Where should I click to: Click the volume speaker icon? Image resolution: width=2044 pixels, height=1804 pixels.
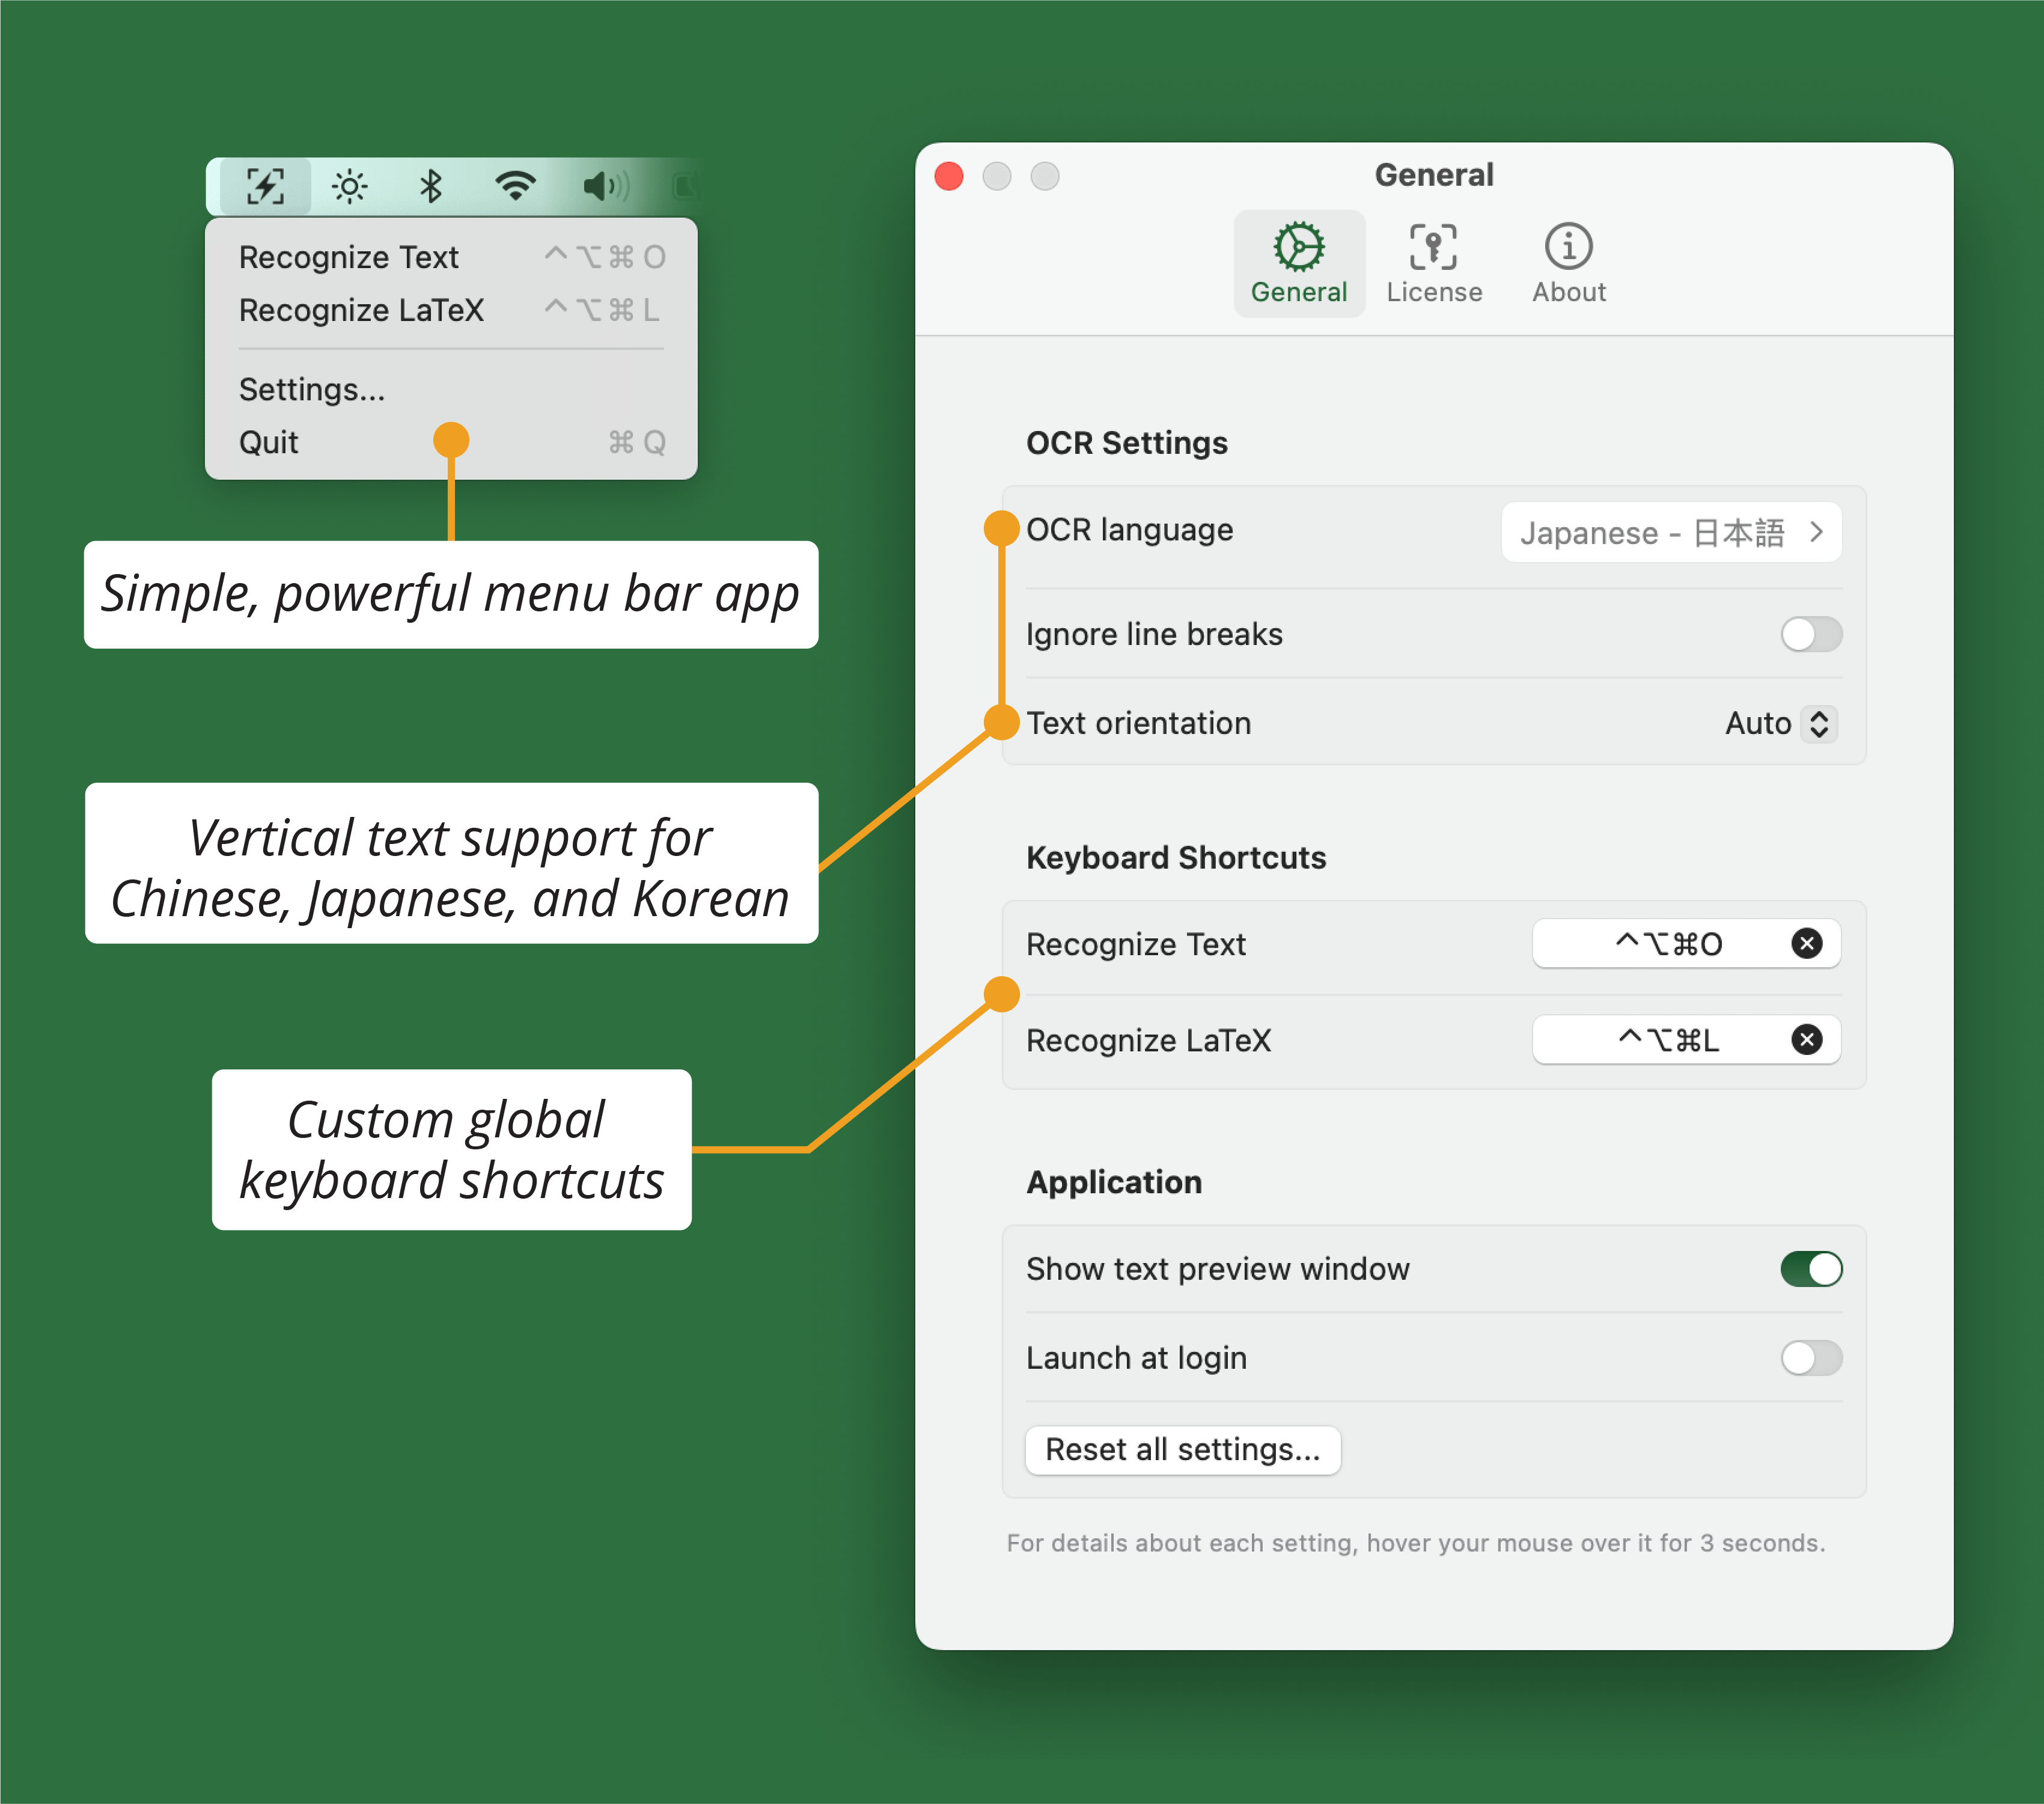604,186
